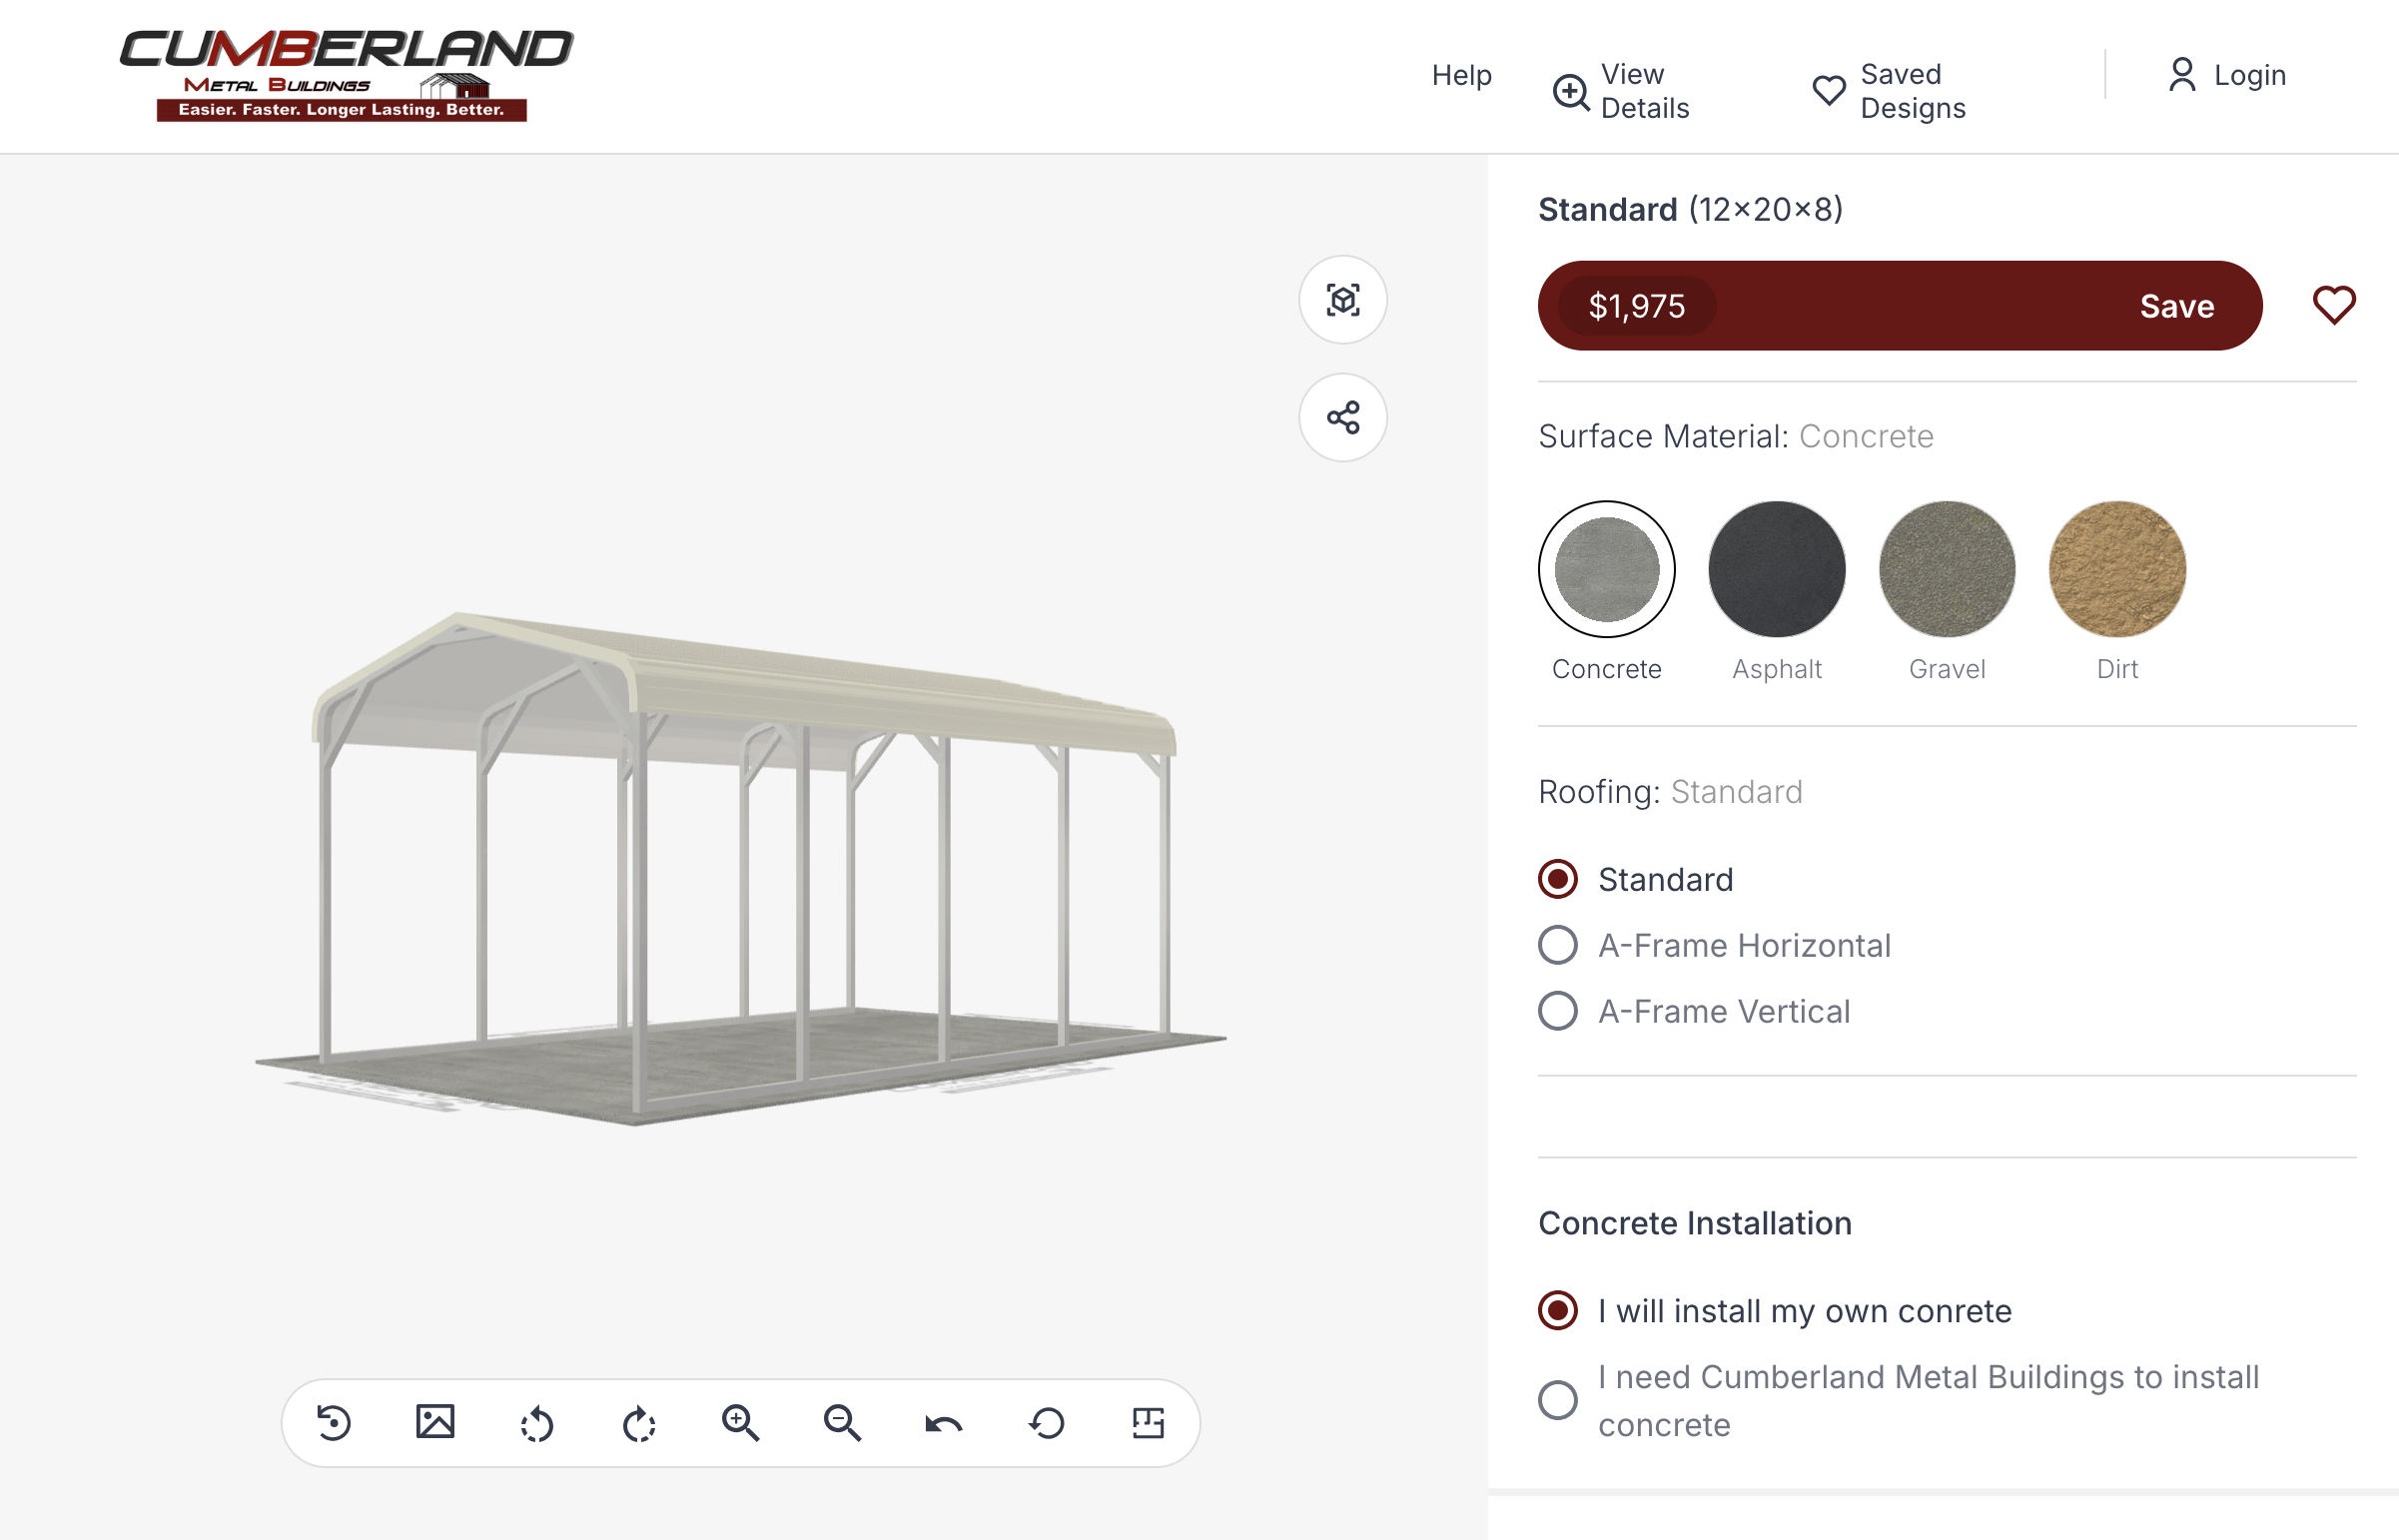
Task: Save the current carport design
Action: [2176, 306]
